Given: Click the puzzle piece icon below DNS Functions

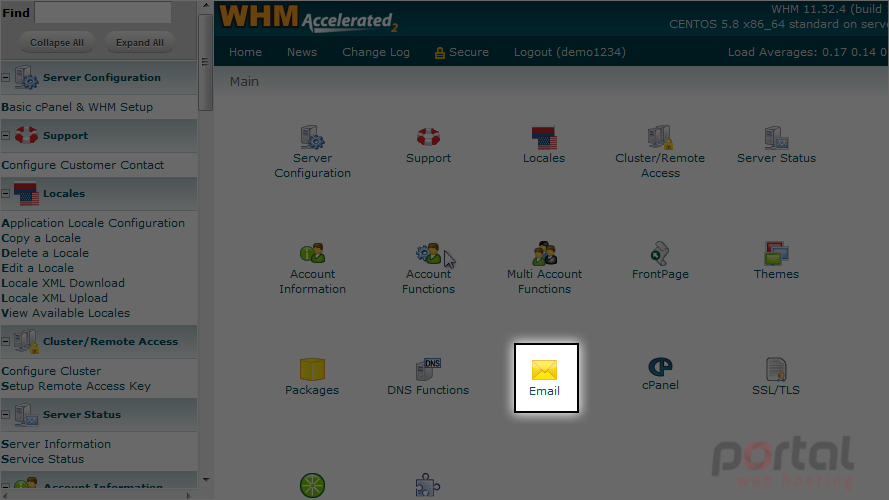Looking at the screenshot, I should [x=428, y=486].
